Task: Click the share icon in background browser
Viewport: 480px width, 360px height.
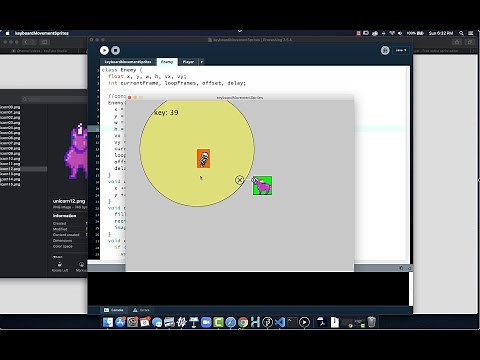Action: 457,42
